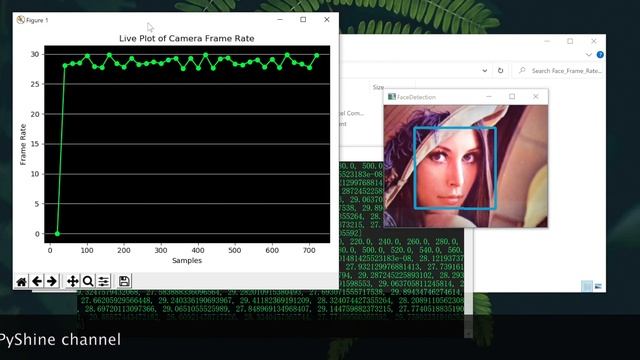This screenshot has height=360, width=640.
Task: Open the Explorer address bar history dropdown
Action: pos(484,71)
